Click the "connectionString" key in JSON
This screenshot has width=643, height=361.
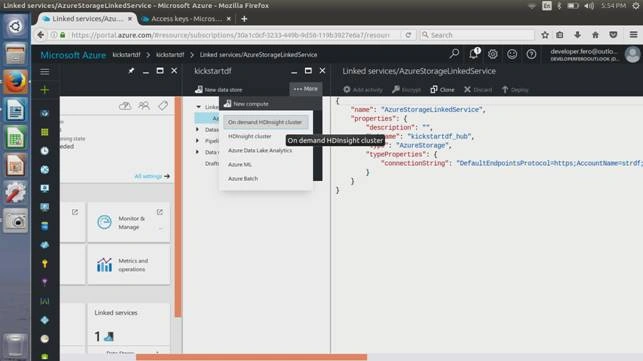tap(414, 163)
